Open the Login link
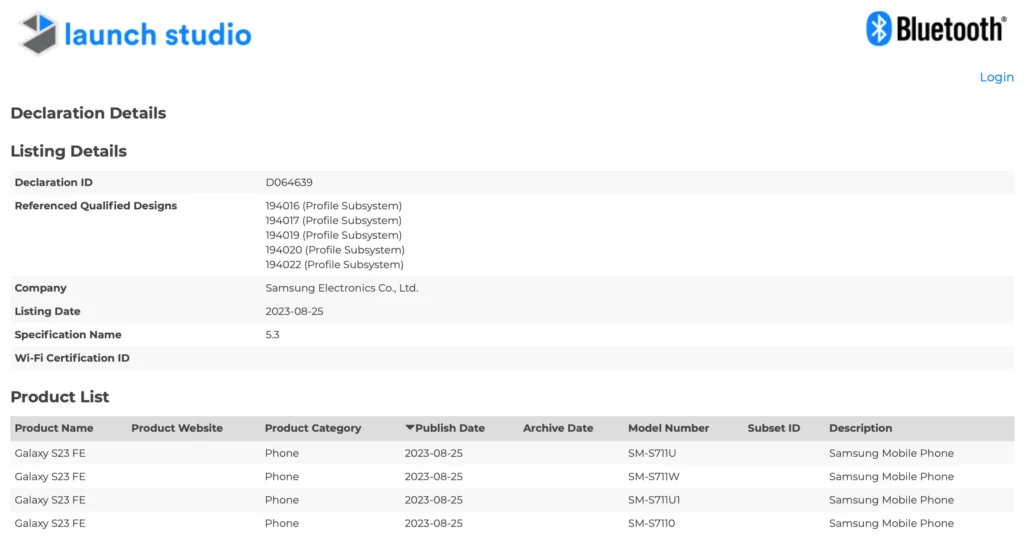 tap(997, 77)
